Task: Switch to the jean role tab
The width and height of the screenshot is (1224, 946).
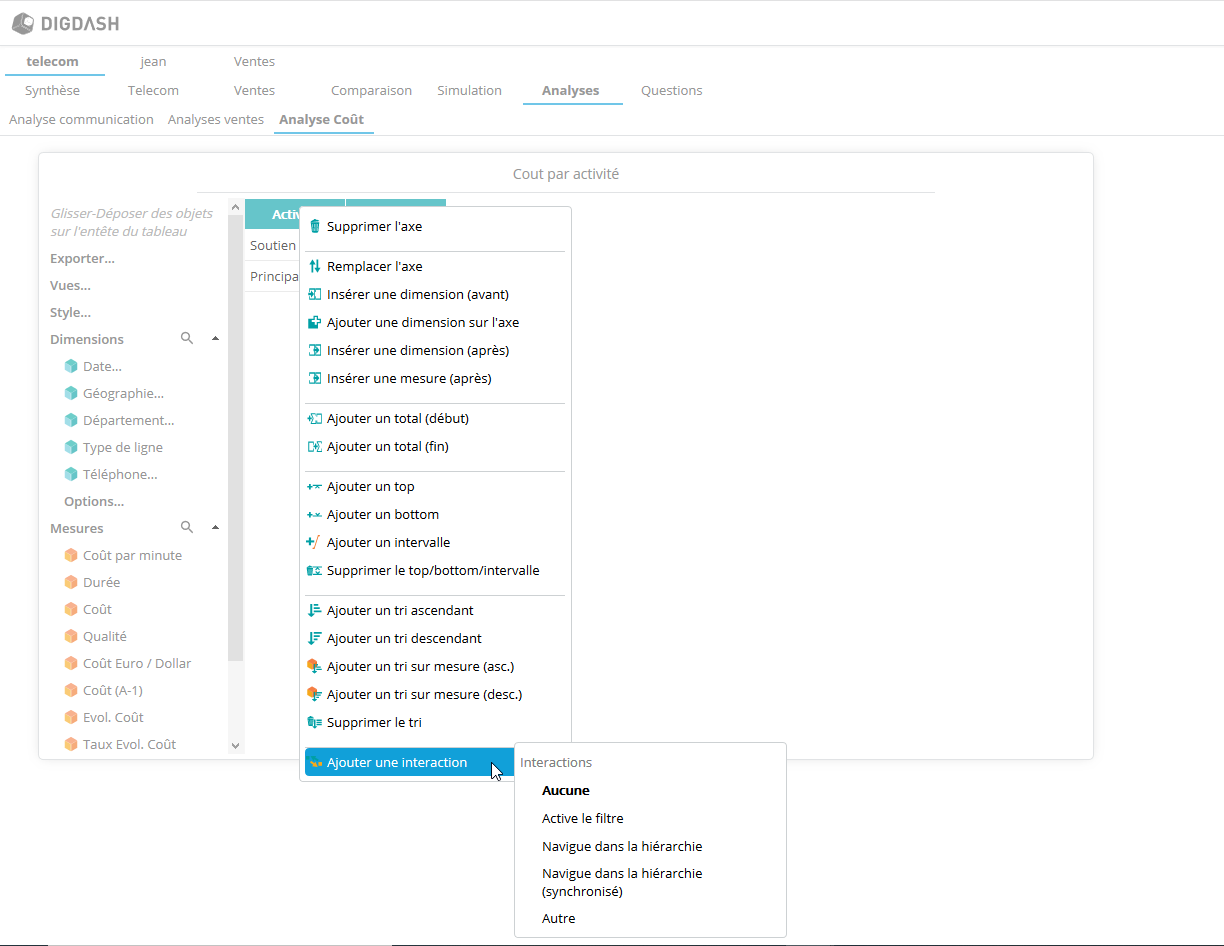Action: pos(153,61)
